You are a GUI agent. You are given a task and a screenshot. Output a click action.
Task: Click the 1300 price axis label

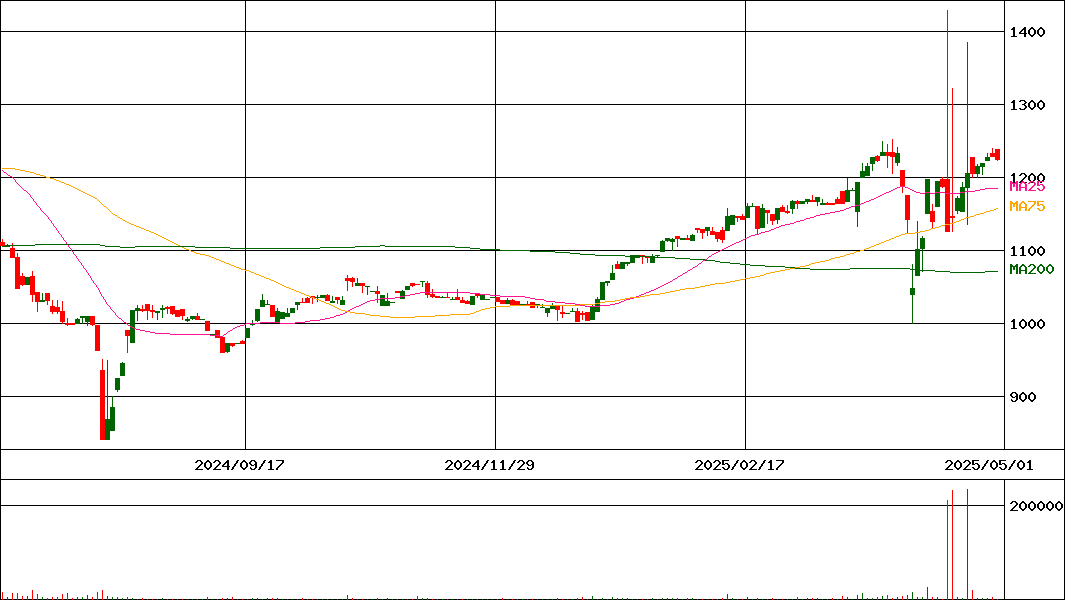1027,105
